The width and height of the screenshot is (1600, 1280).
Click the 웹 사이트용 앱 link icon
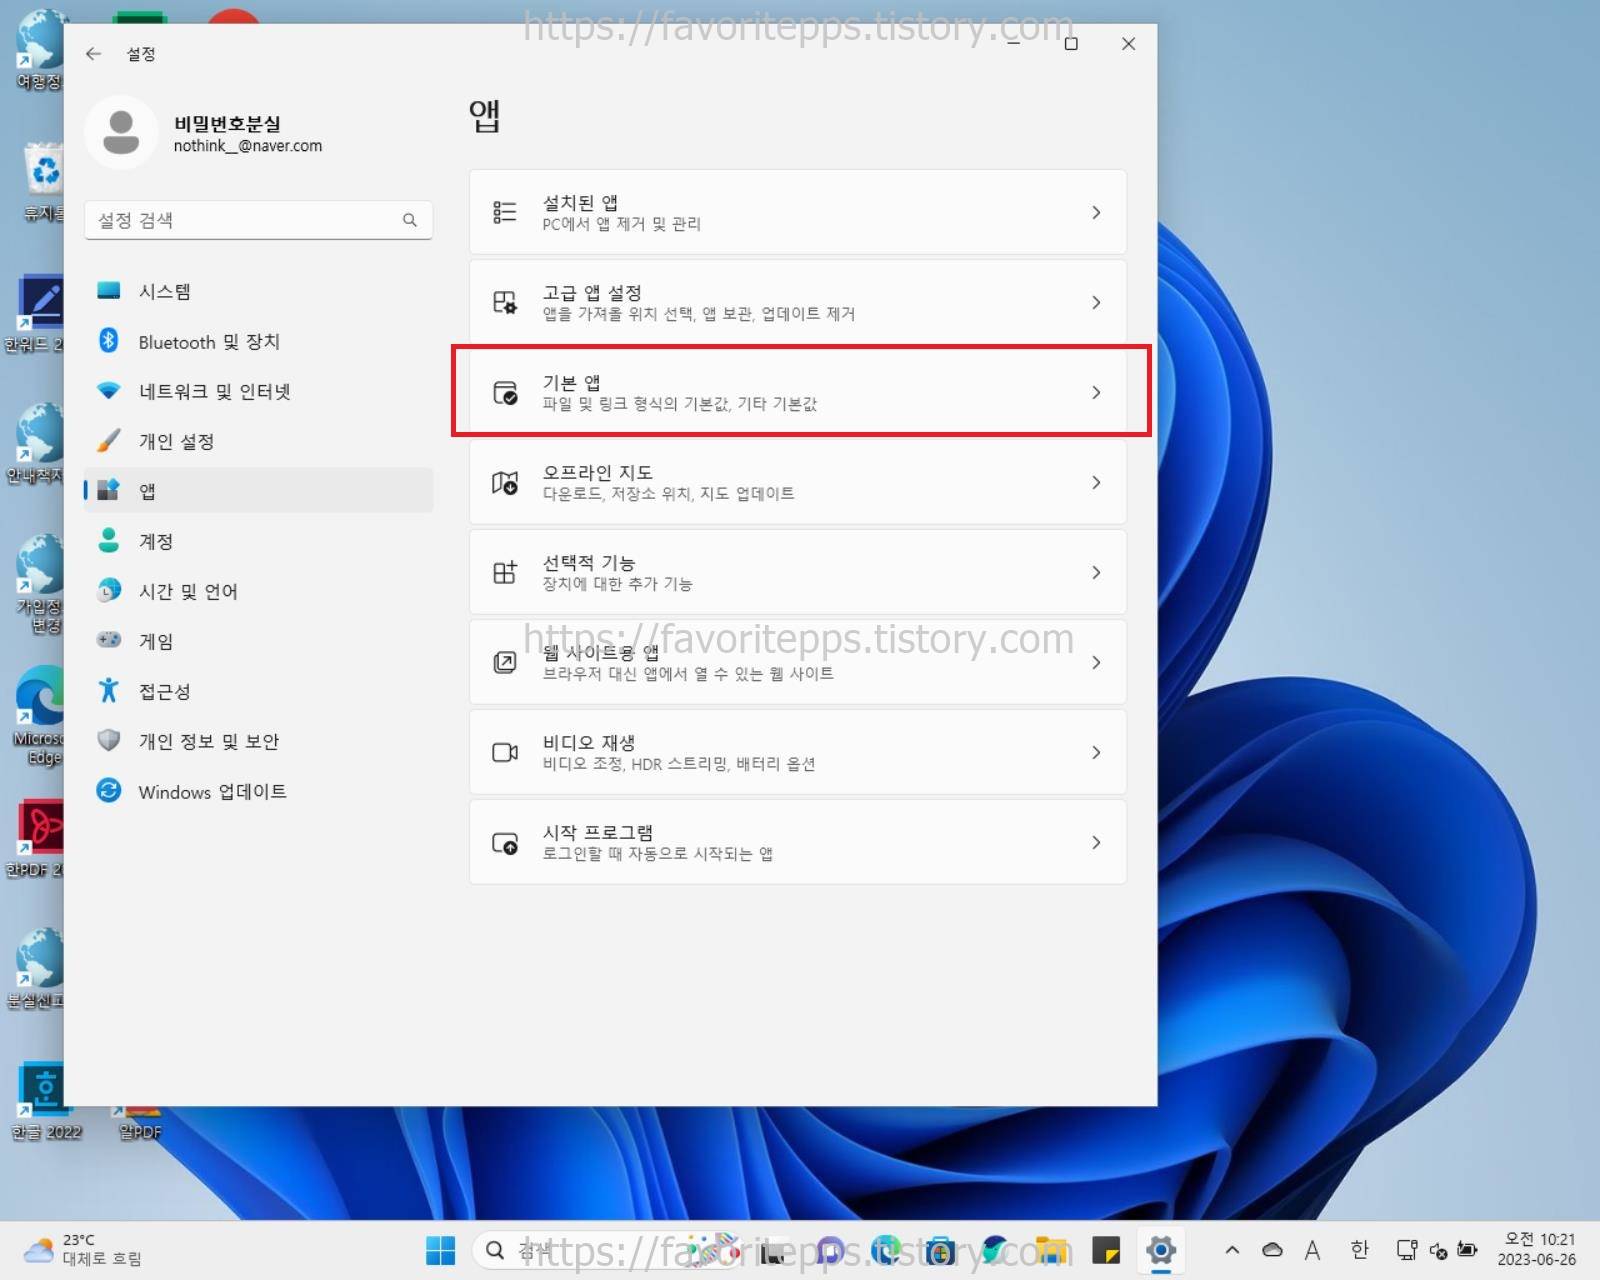pos(505,662)
